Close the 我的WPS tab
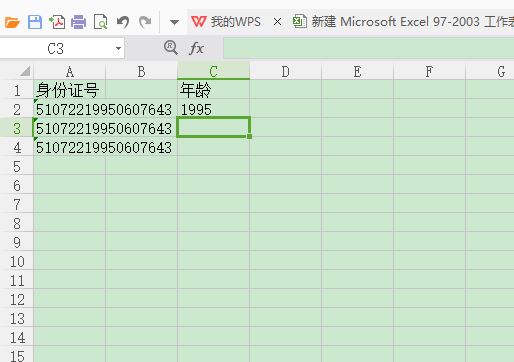This screenshot has width=514, height=362. coord(277,22)
